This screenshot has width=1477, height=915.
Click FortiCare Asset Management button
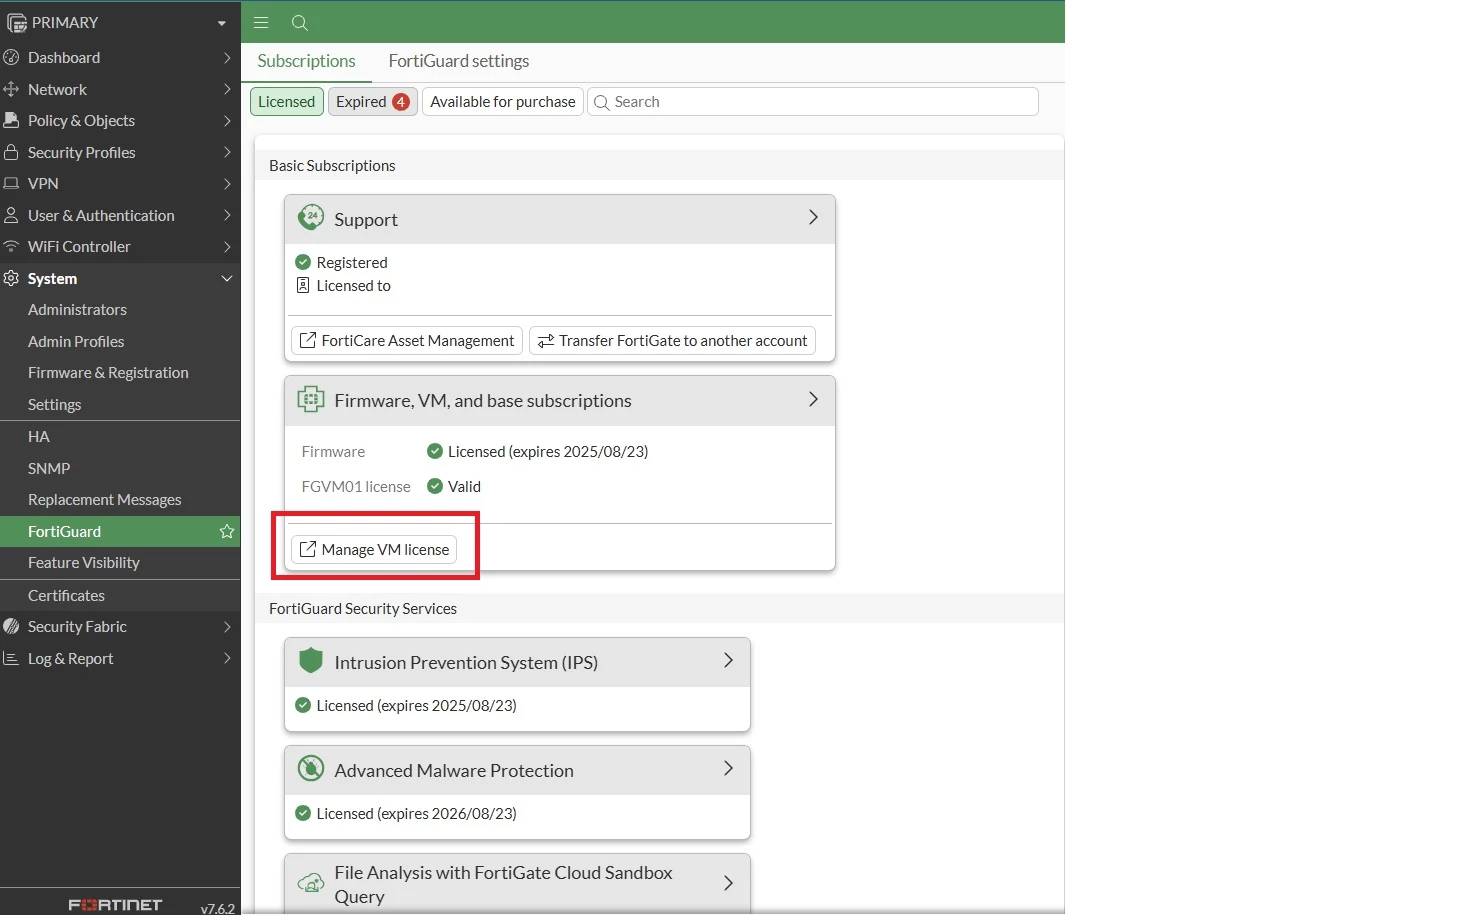[x=407, y=340]
